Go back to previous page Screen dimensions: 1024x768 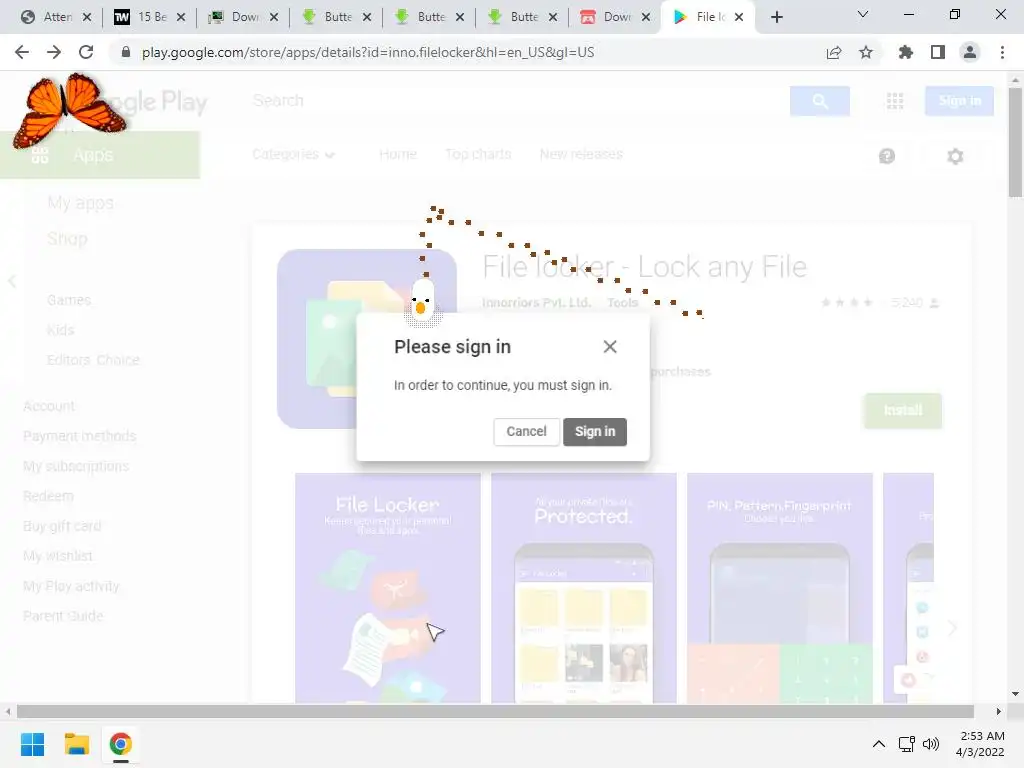coord(22,52)
